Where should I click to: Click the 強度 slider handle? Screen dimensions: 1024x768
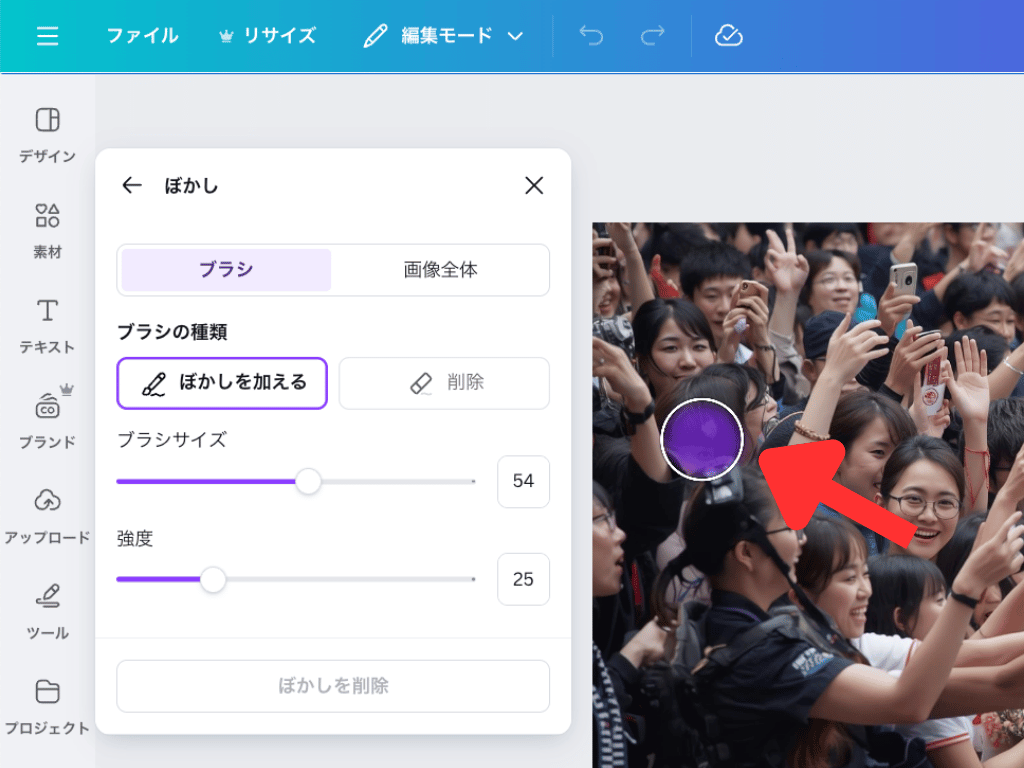(213, 579)
